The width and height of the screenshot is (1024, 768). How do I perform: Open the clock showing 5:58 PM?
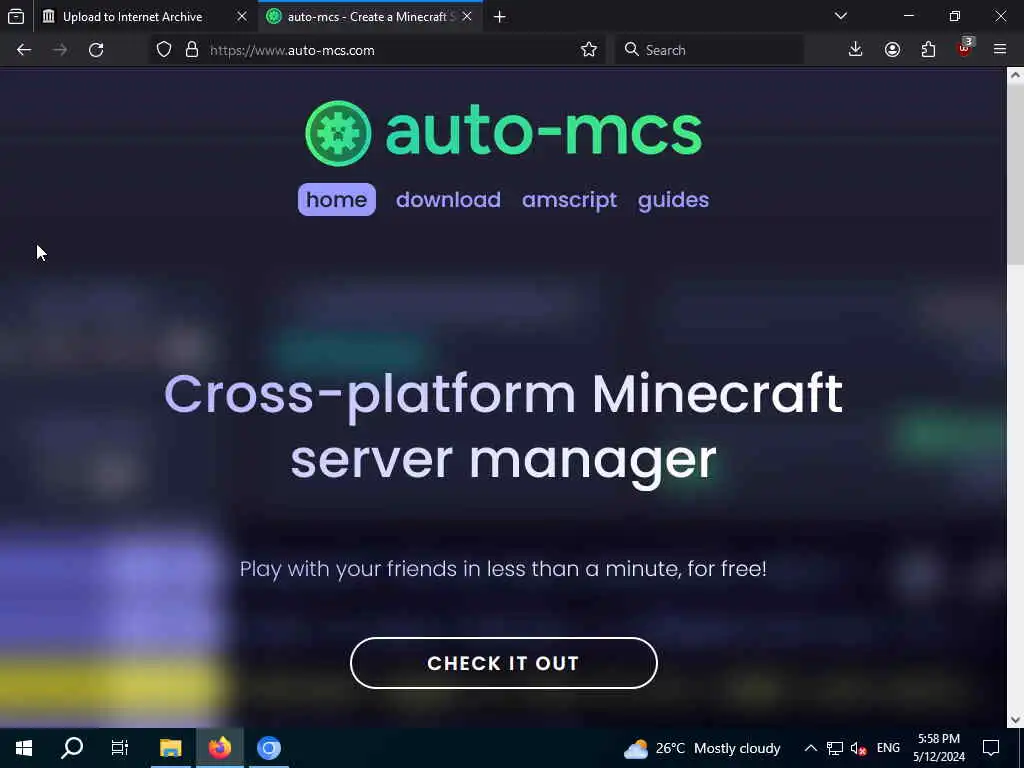[x=938, y=748]
